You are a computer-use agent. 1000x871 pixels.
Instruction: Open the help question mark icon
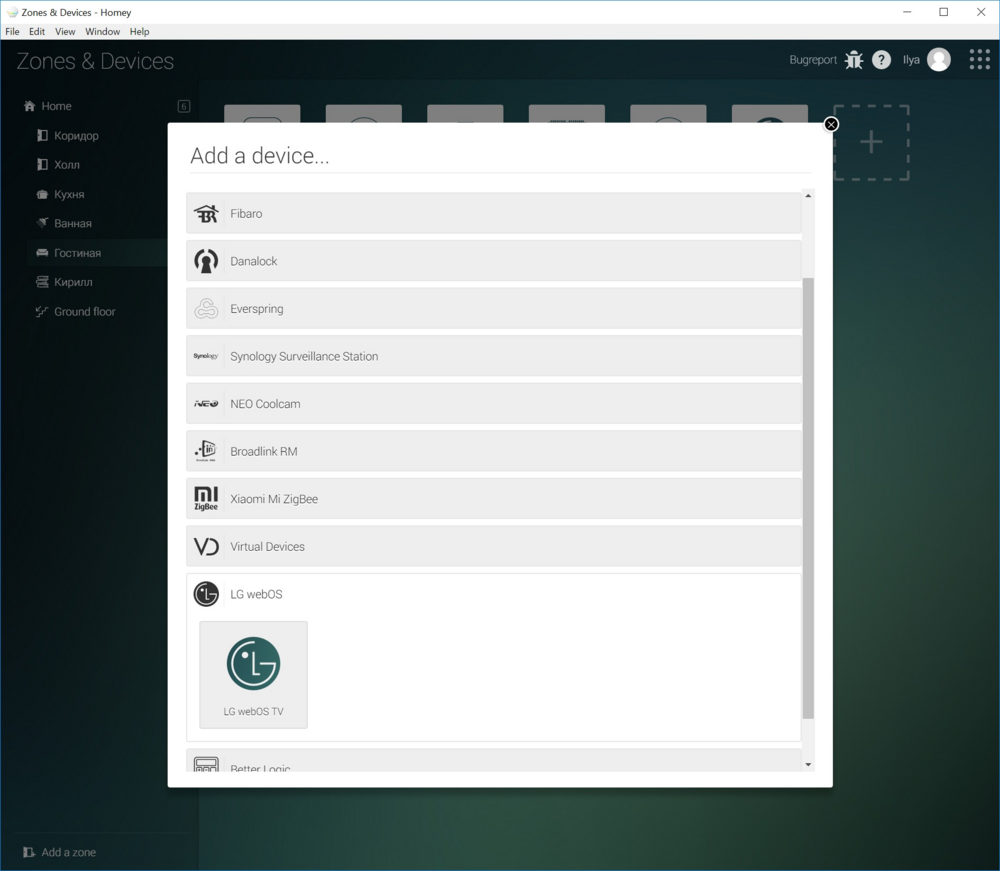tap(881, 60)
